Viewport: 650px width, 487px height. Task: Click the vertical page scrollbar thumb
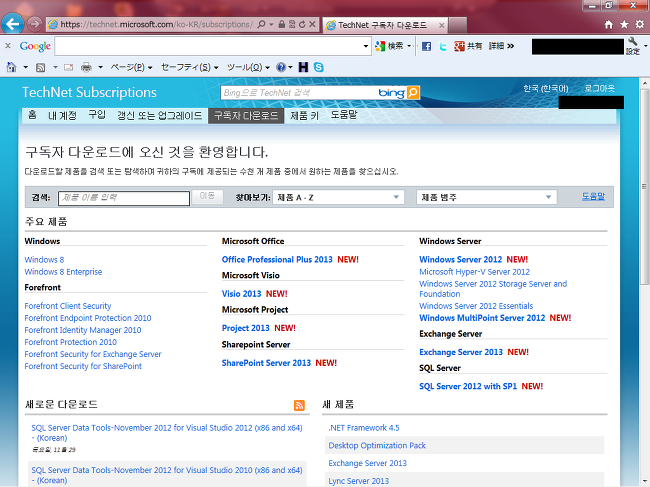point(644,187)
